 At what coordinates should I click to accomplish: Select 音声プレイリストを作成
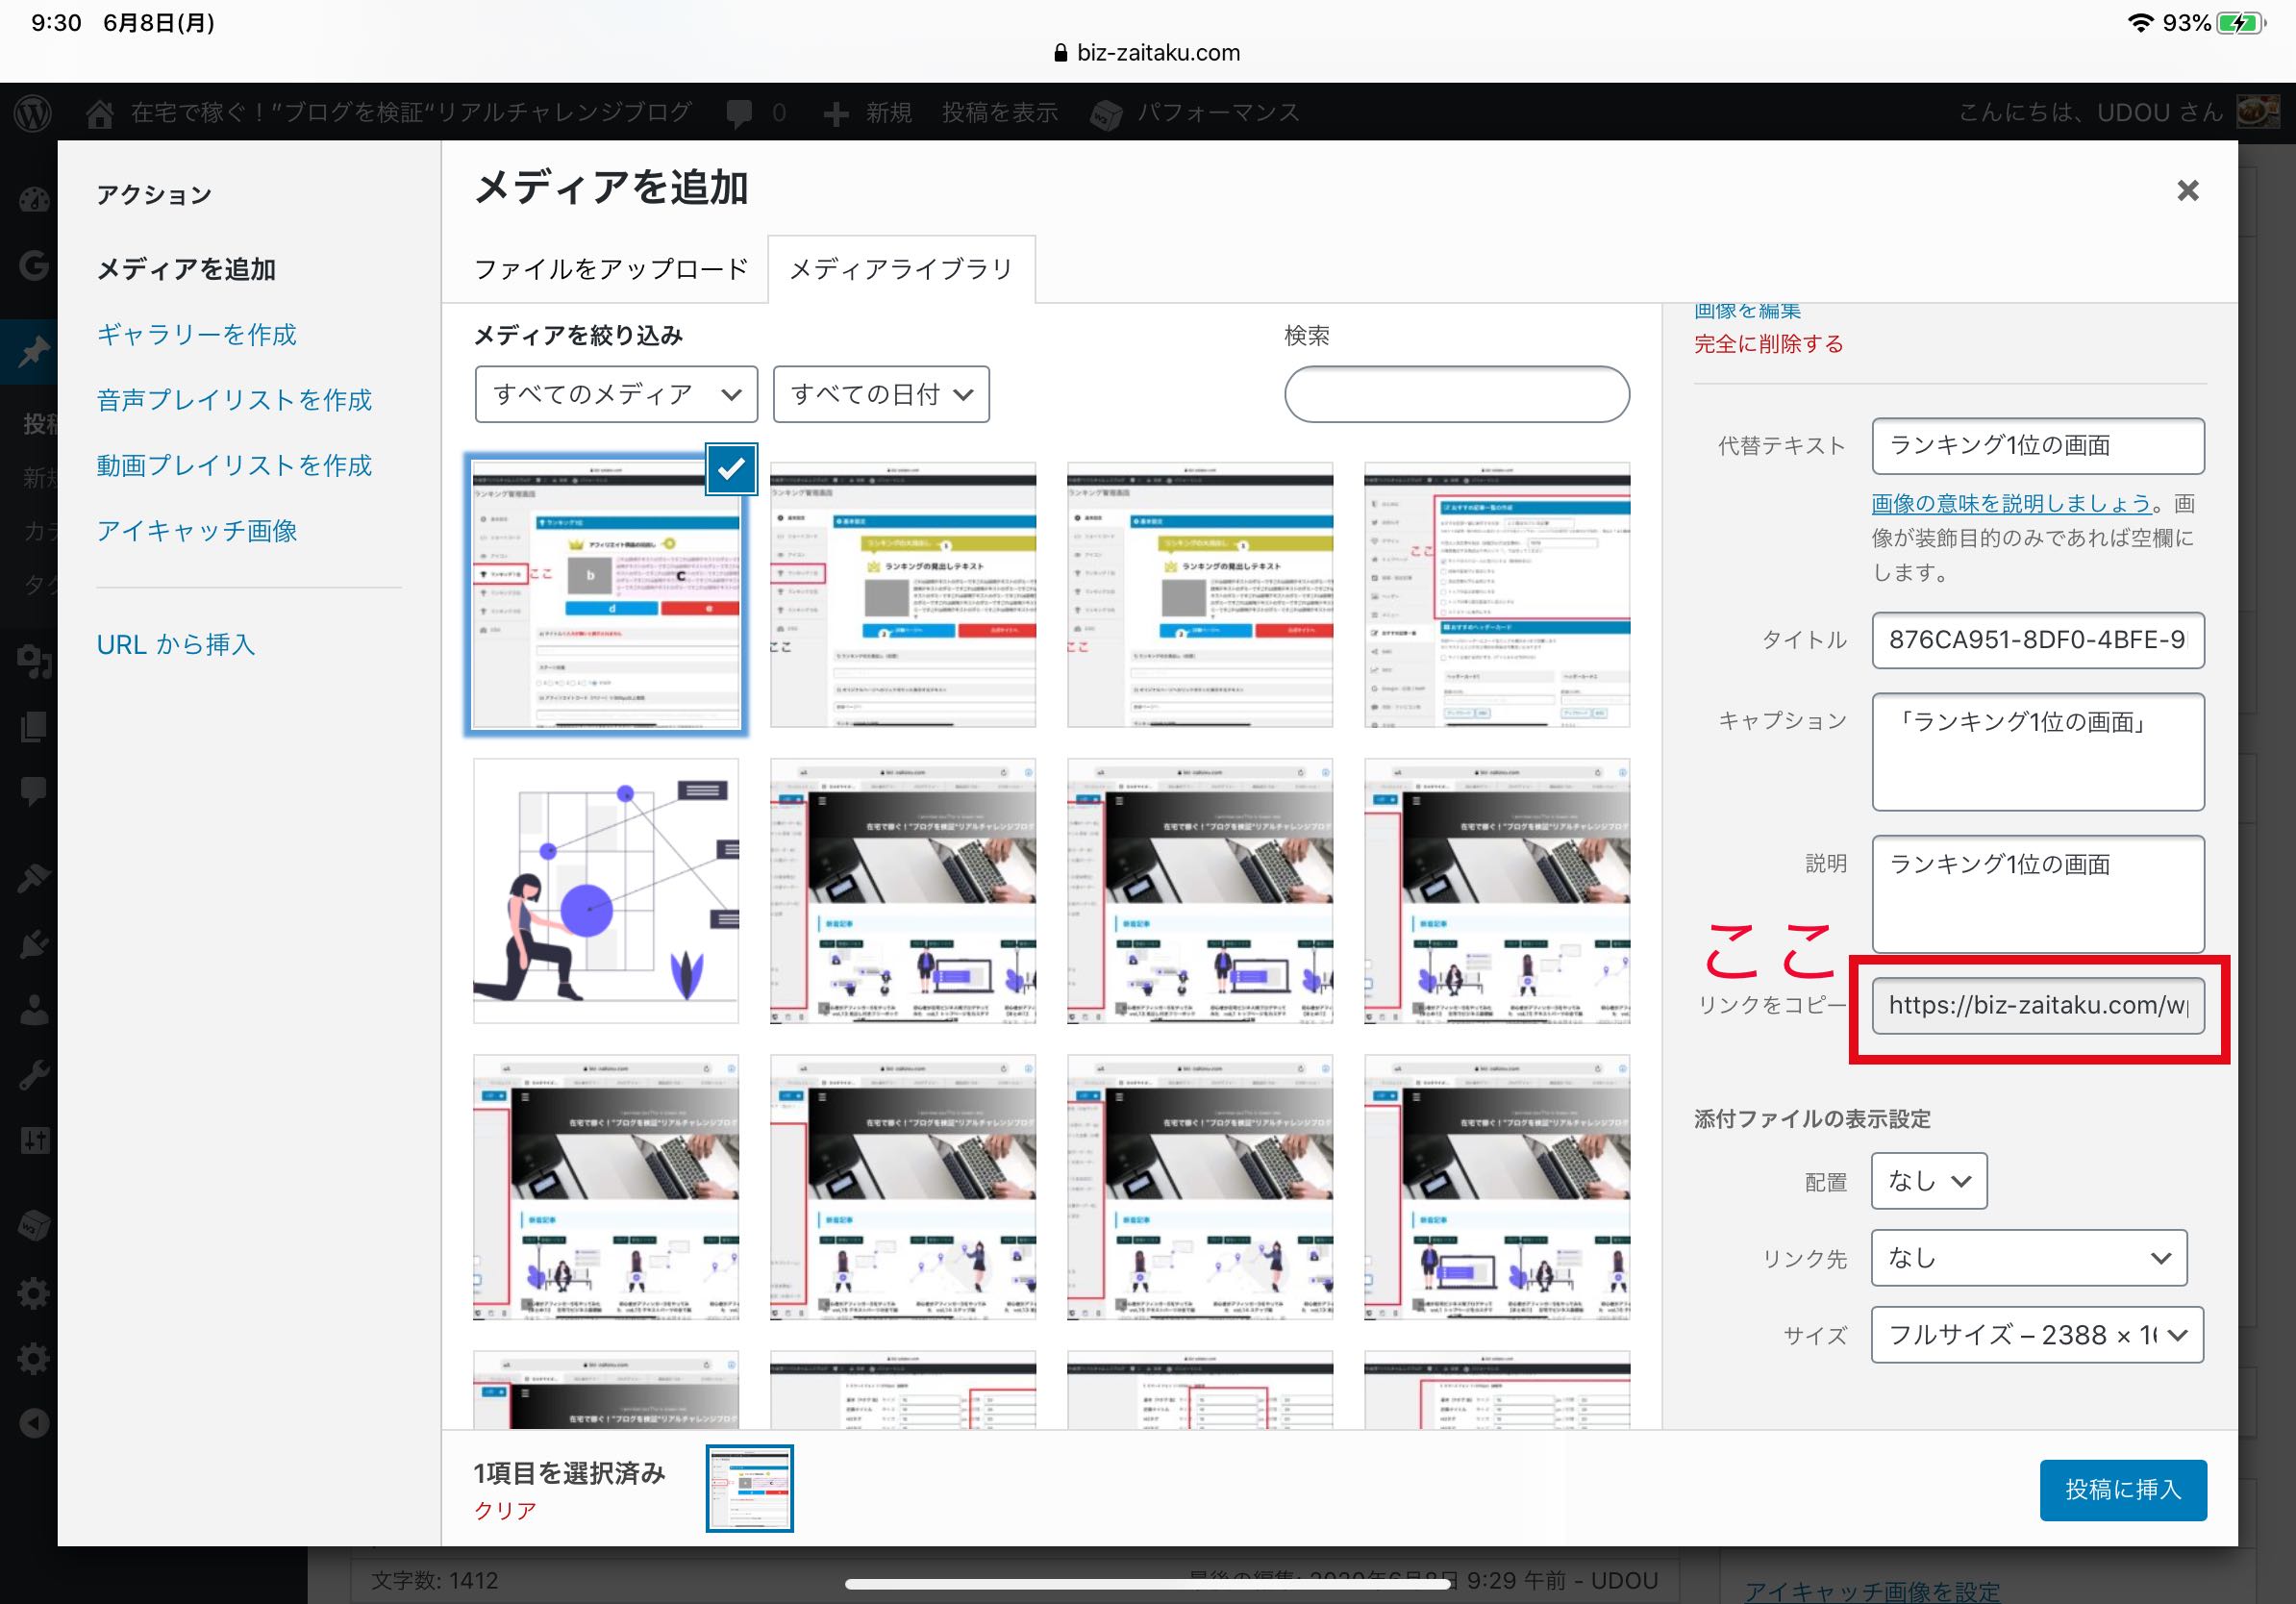tap(234, 400)
